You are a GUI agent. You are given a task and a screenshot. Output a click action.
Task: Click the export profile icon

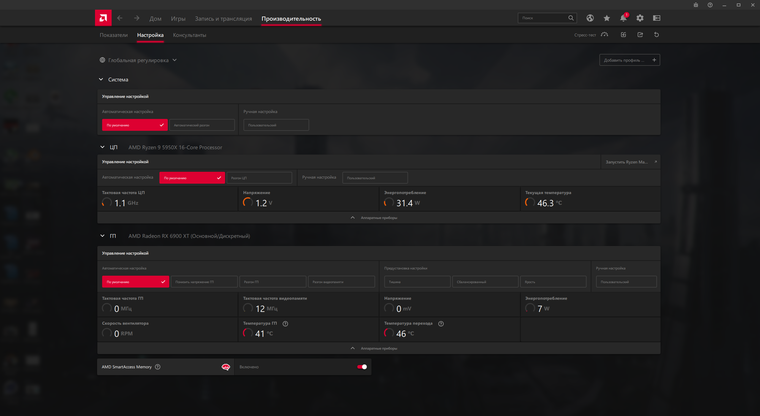640,35
